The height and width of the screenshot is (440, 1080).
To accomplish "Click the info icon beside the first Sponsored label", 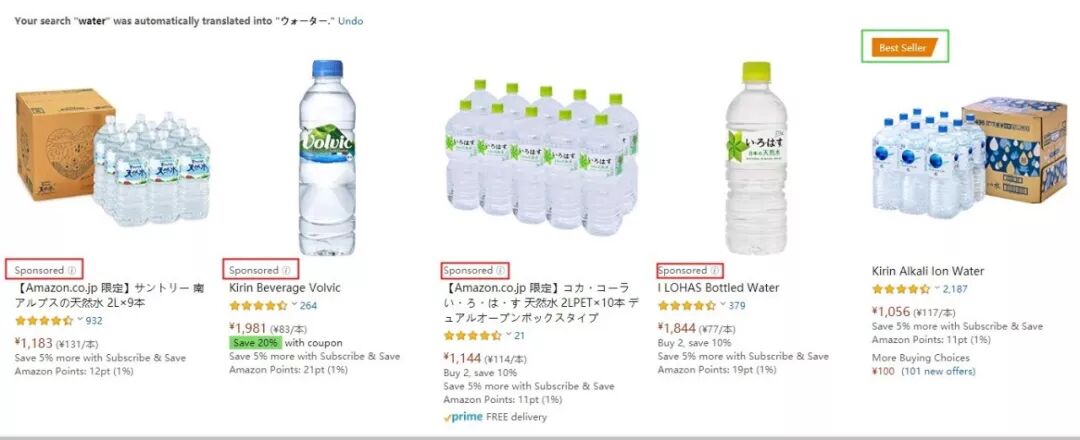I will click(72, 271).
